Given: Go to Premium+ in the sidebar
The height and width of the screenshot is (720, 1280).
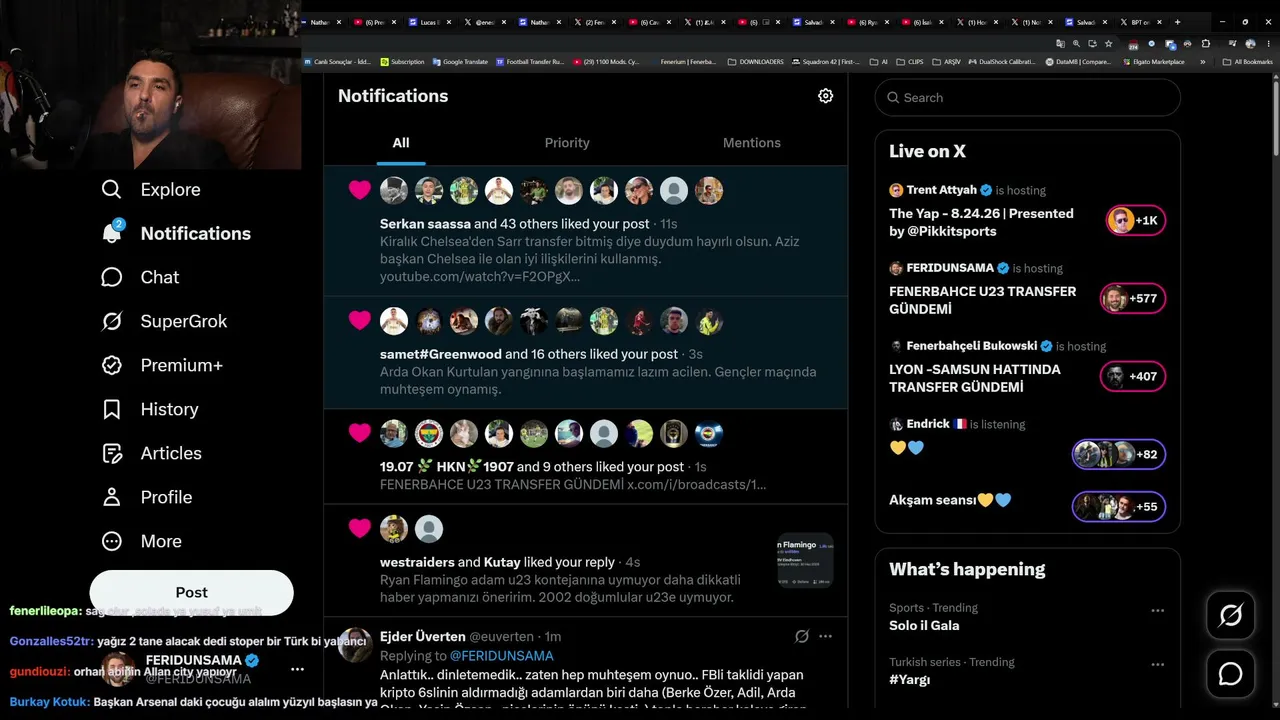Looking at the screenshot, I should [161, 365].
